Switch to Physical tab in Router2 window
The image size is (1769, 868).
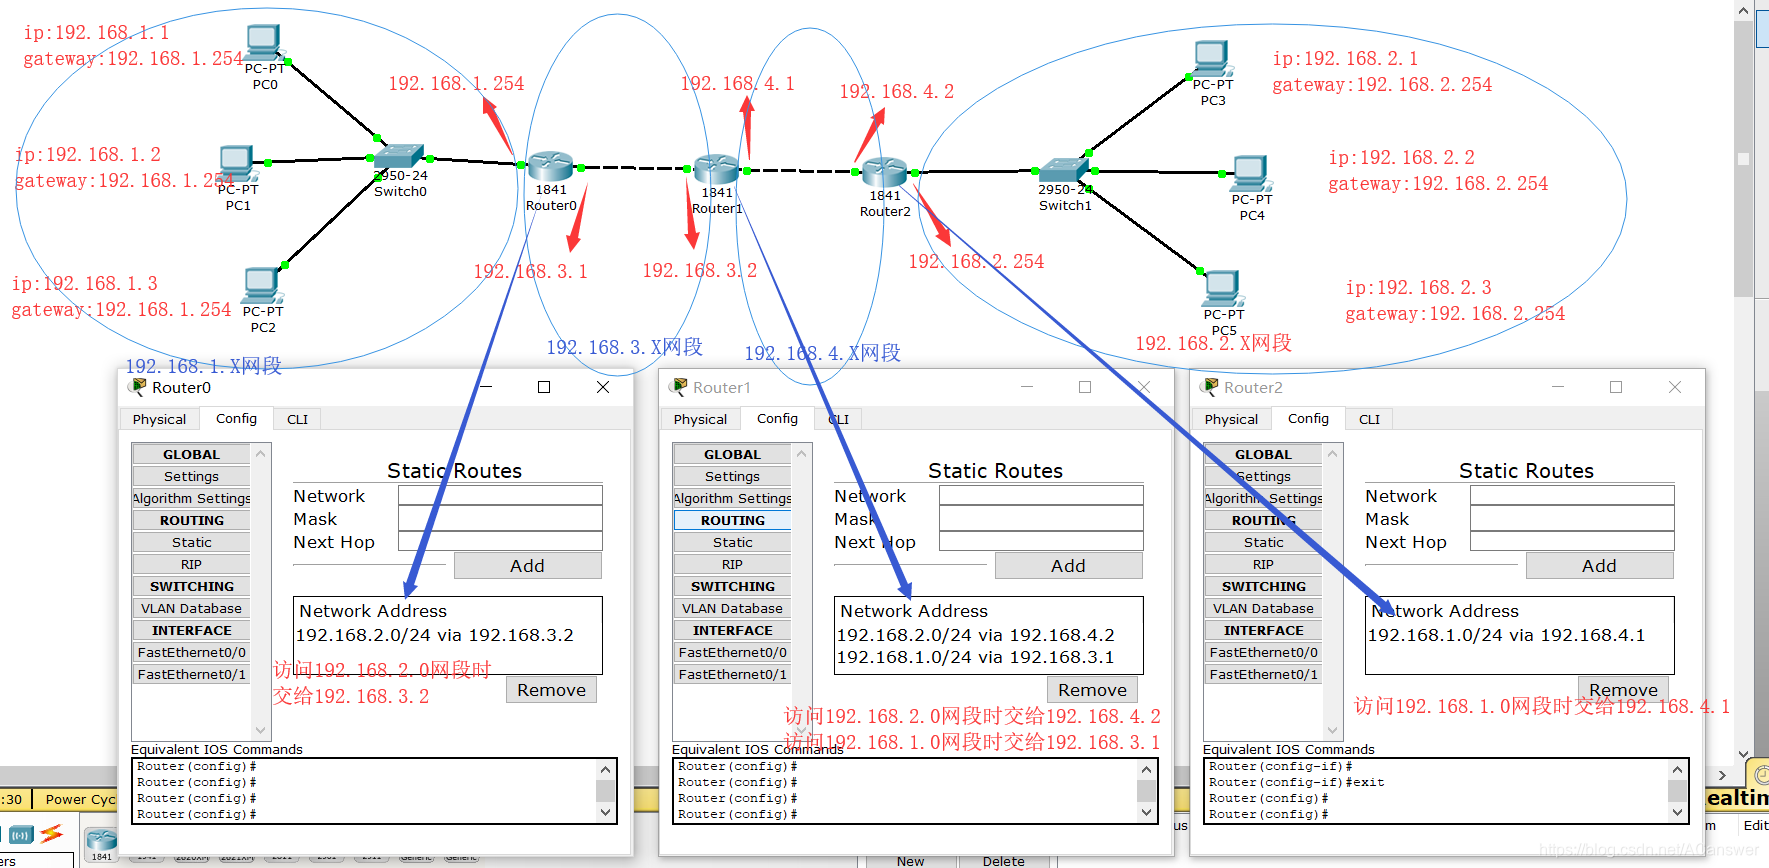[x=1231, y=419]
